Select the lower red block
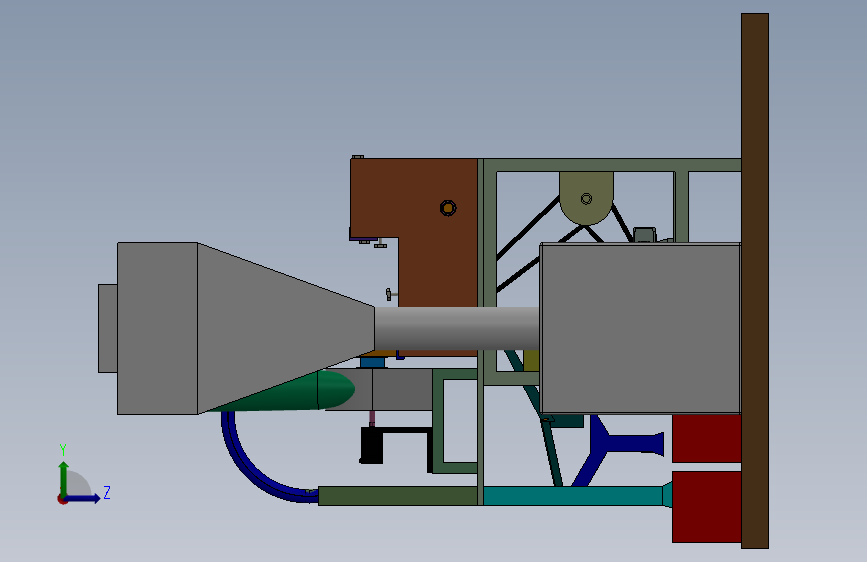Screen dimensions: 867x562 coord(707,507)
